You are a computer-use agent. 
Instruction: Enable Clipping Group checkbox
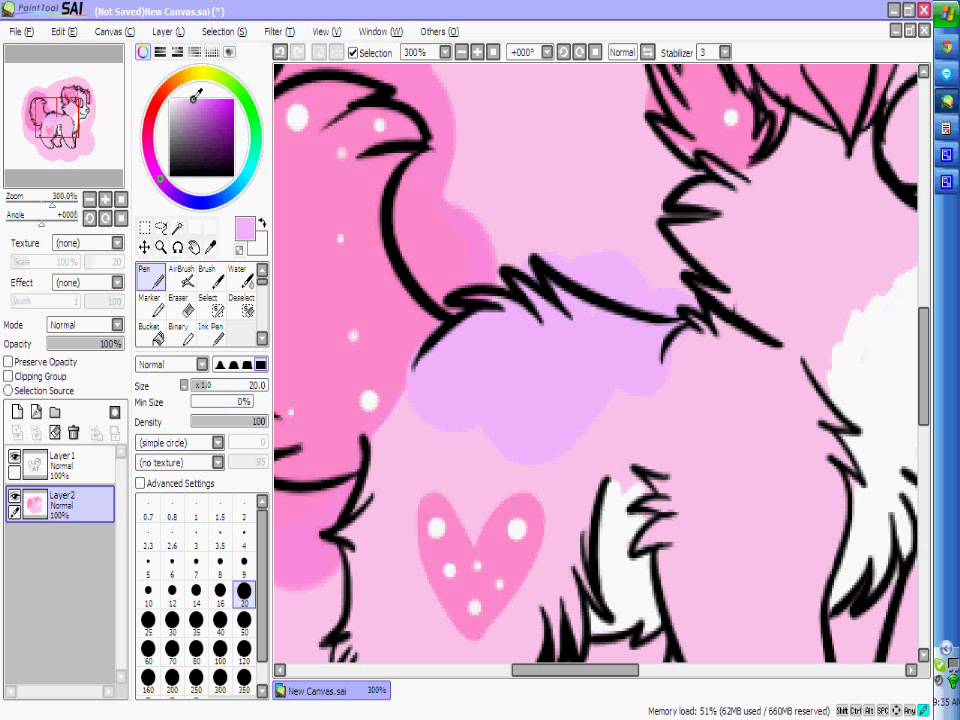[x=9, y=376]
